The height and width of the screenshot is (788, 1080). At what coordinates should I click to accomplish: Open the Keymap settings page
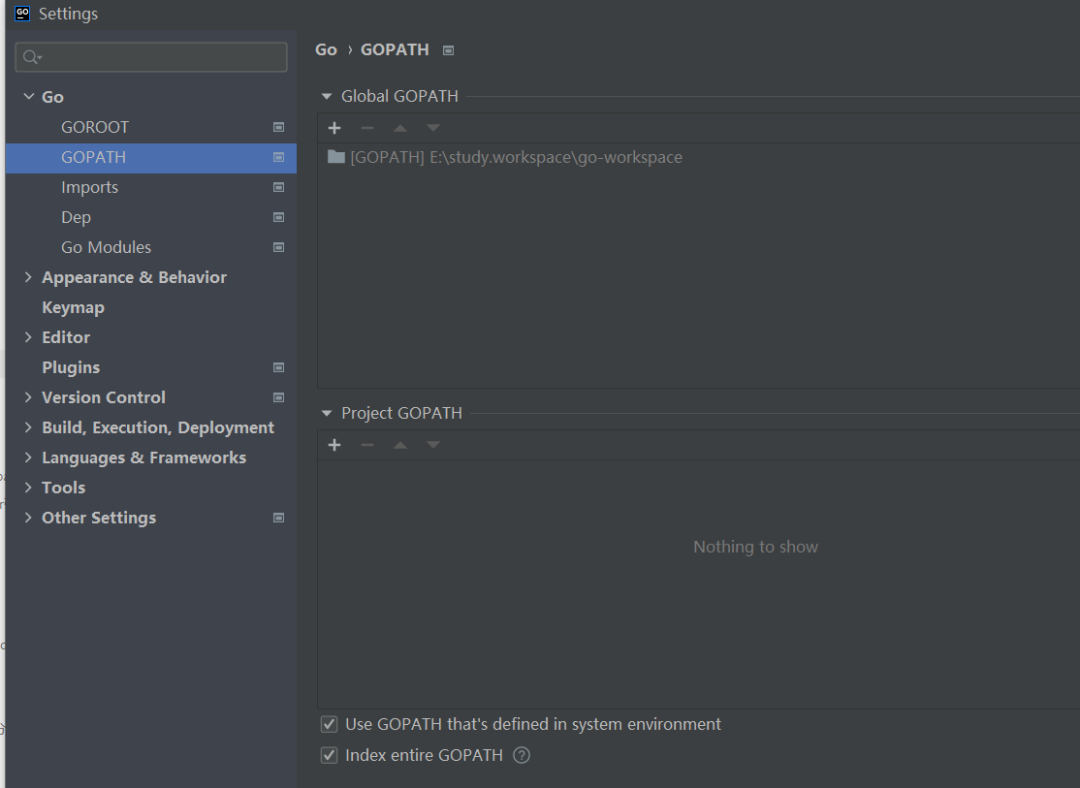(73, 307)
